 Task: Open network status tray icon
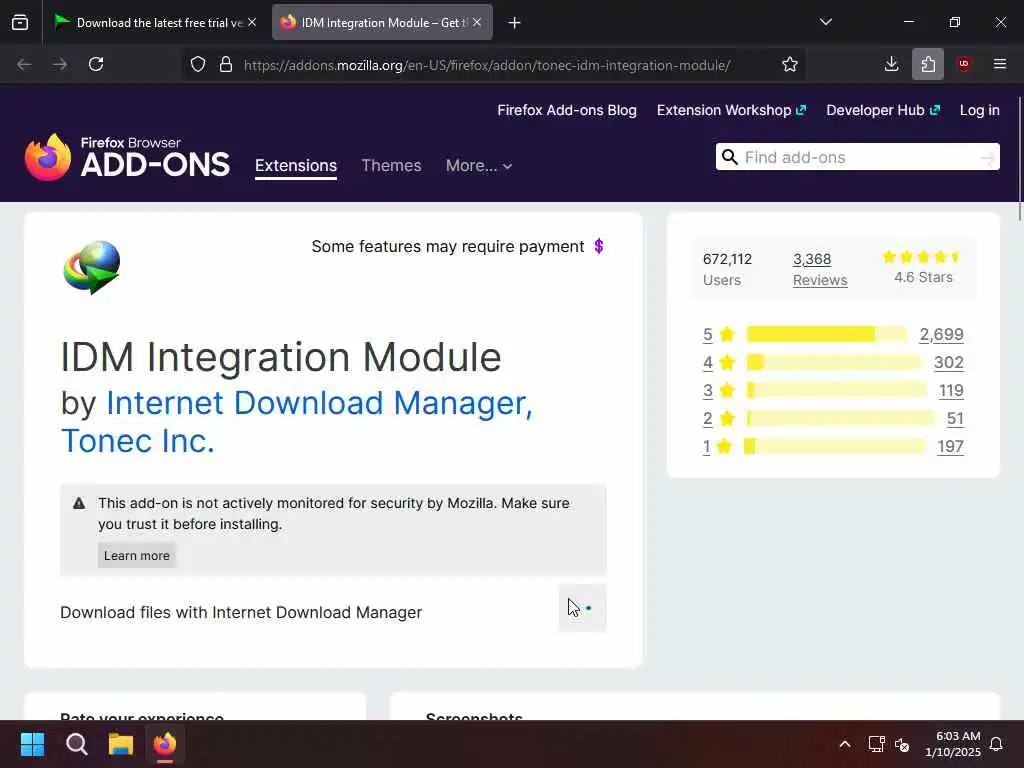876,744
